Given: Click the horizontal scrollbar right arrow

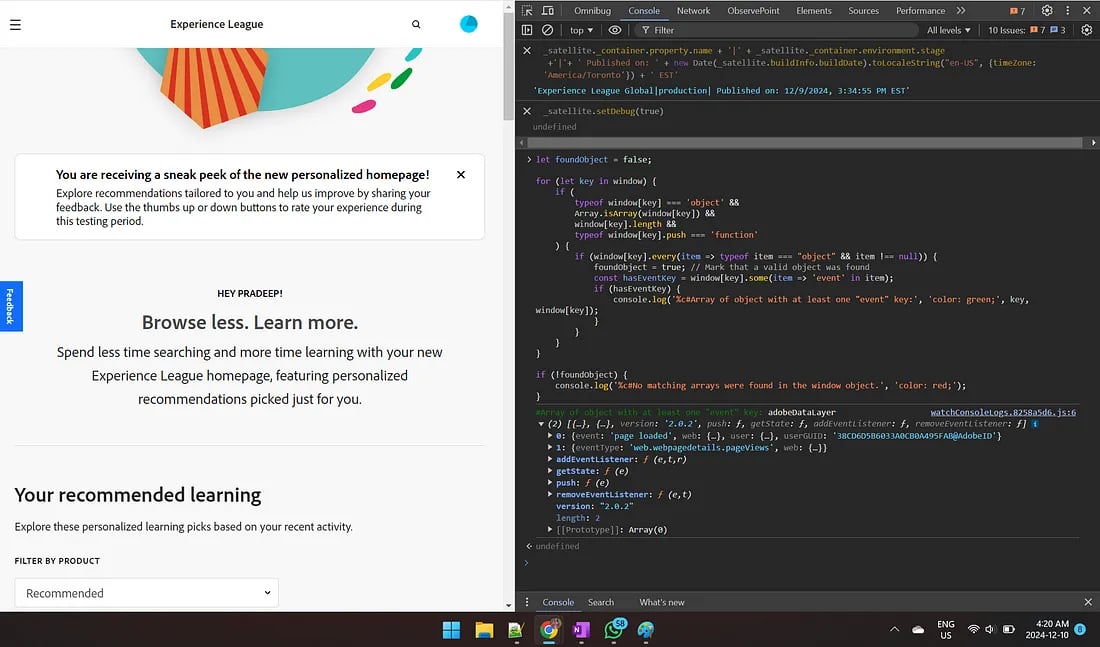Looking at the screenshot, I should [1093, 142].
